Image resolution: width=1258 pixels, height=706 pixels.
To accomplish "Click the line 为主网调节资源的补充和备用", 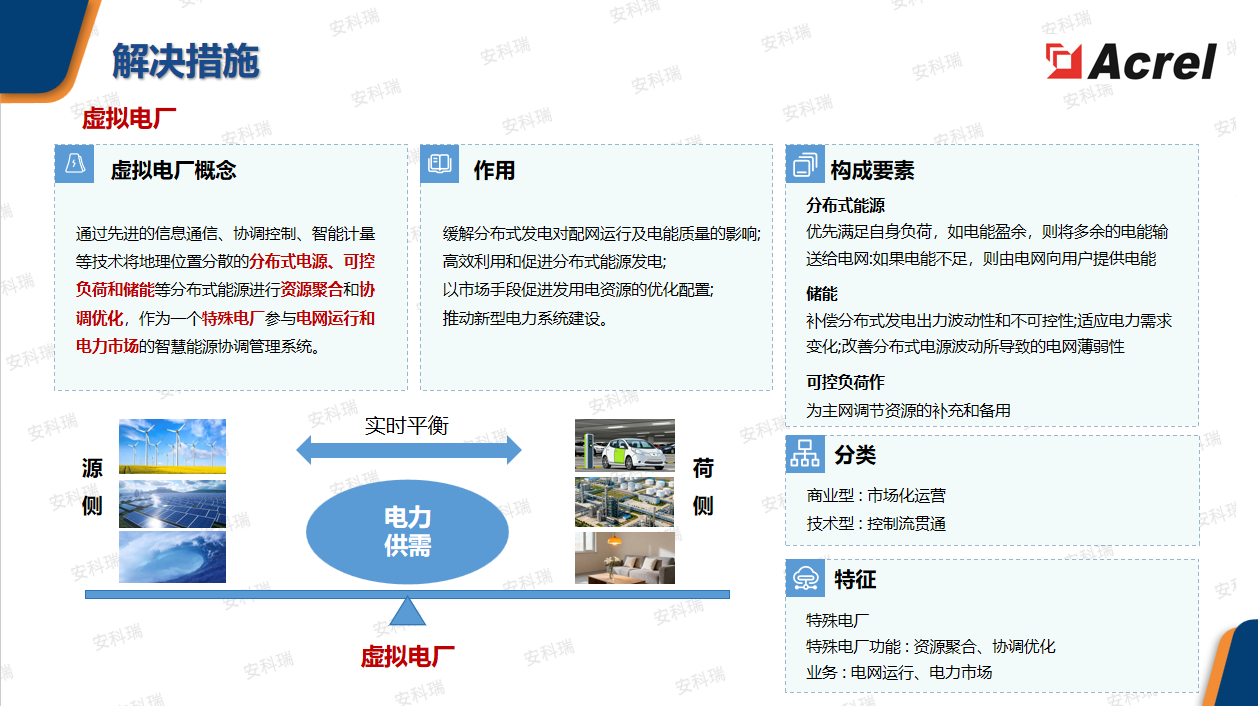I will [x=909, y=410].
